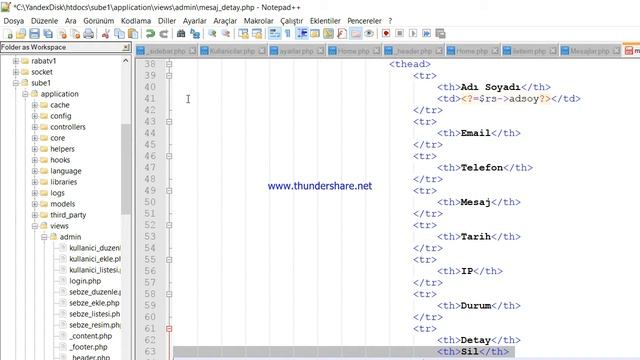Click the Redo toolbar icon
Image resolution: width=640 pixels, height=360 pixels.
(x=164, y=34)
